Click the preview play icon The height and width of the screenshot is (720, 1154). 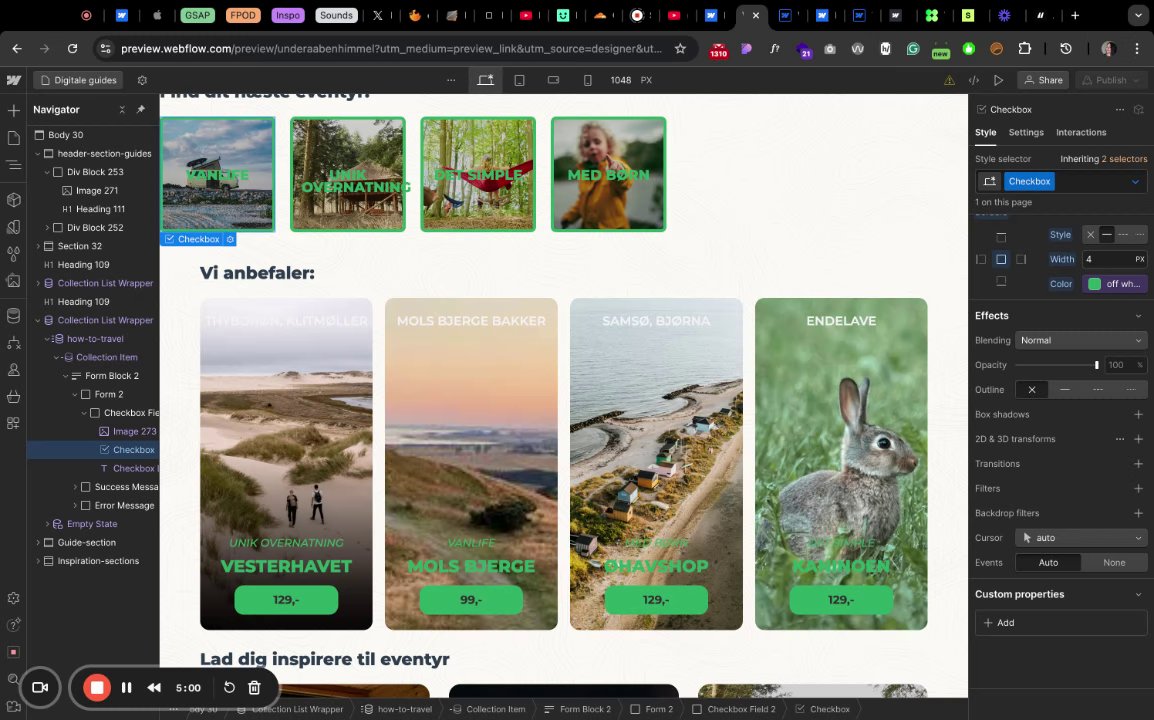coord(998,80)
